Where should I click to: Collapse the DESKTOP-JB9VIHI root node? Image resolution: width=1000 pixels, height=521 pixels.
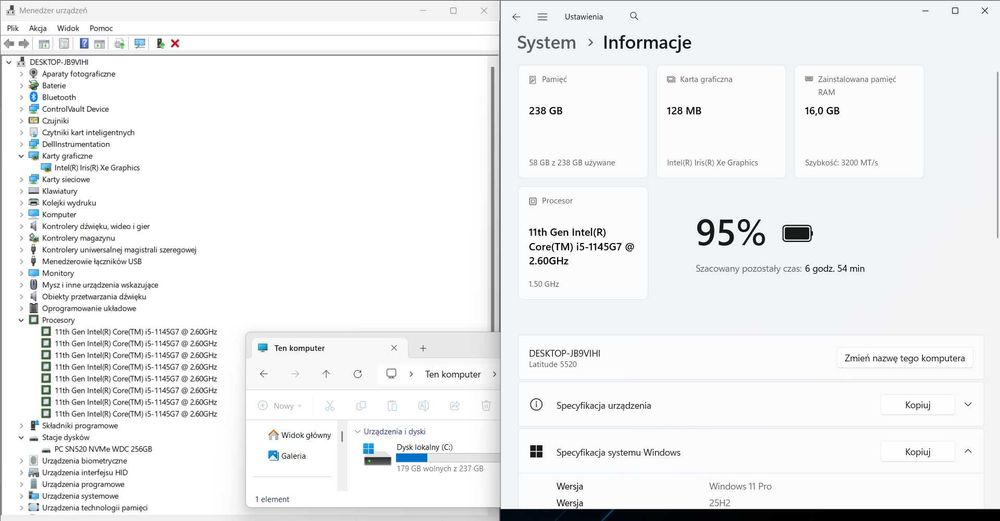coord(8,62)
